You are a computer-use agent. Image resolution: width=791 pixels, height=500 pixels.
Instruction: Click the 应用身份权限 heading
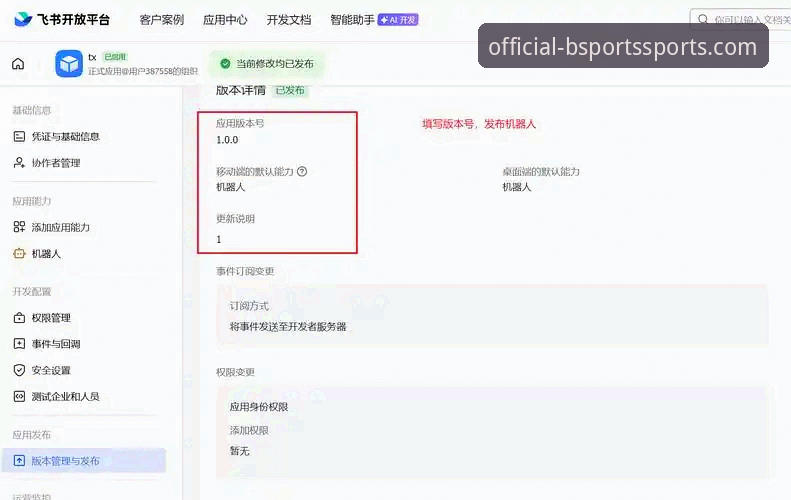(259, 407)
